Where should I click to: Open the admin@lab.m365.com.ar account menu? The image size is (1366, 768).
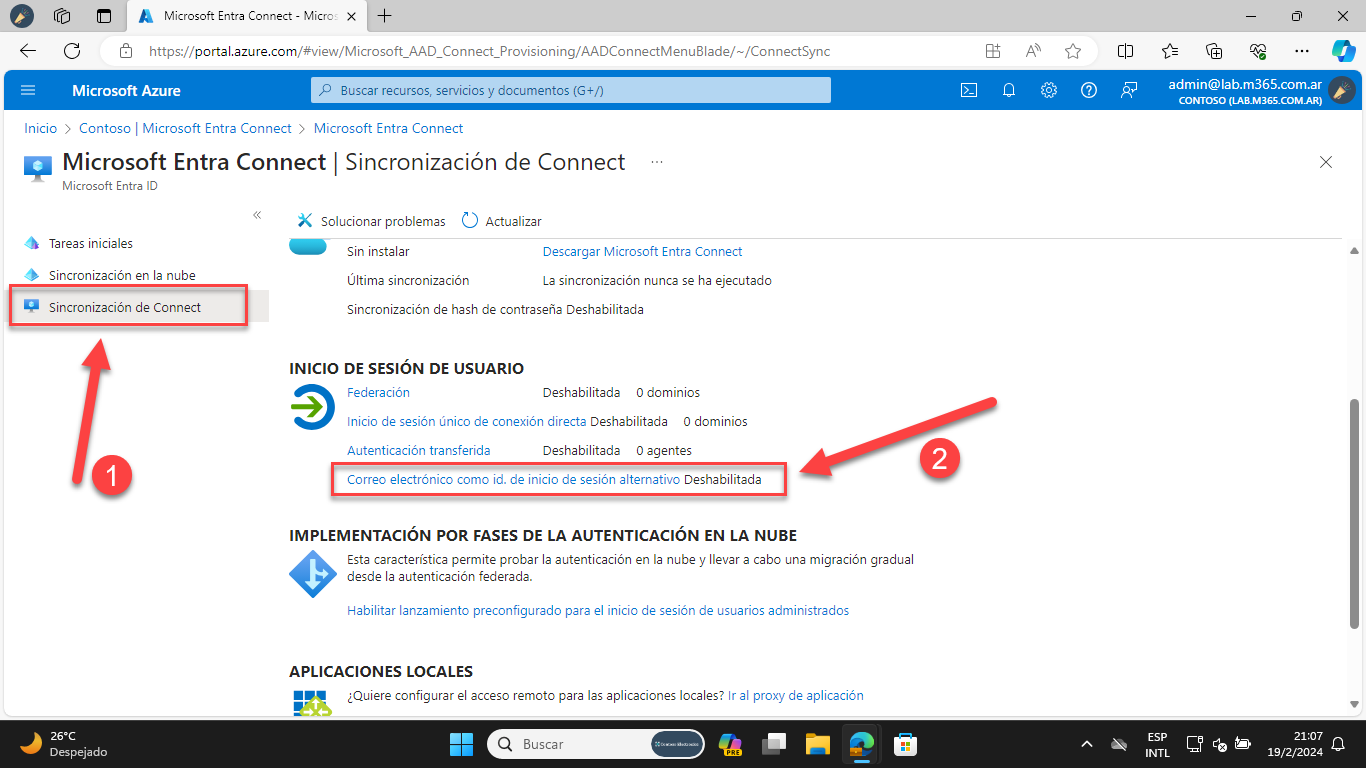click(x=1260, y=91)
